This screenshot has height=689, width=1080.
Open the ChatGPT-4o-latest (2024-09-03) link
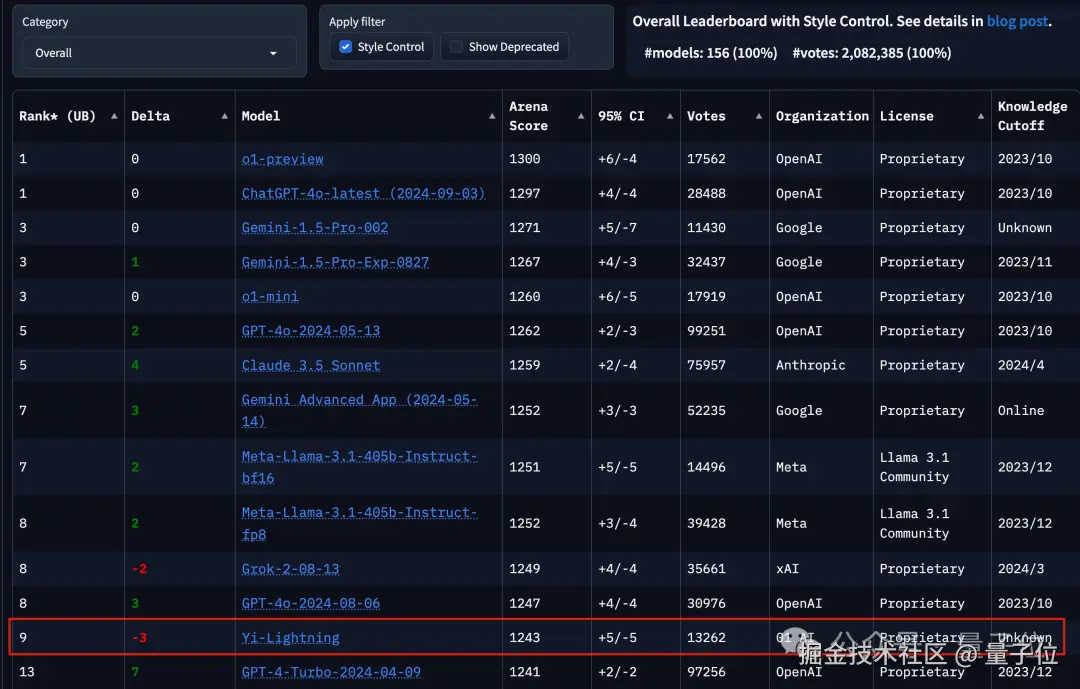point(363,194)
